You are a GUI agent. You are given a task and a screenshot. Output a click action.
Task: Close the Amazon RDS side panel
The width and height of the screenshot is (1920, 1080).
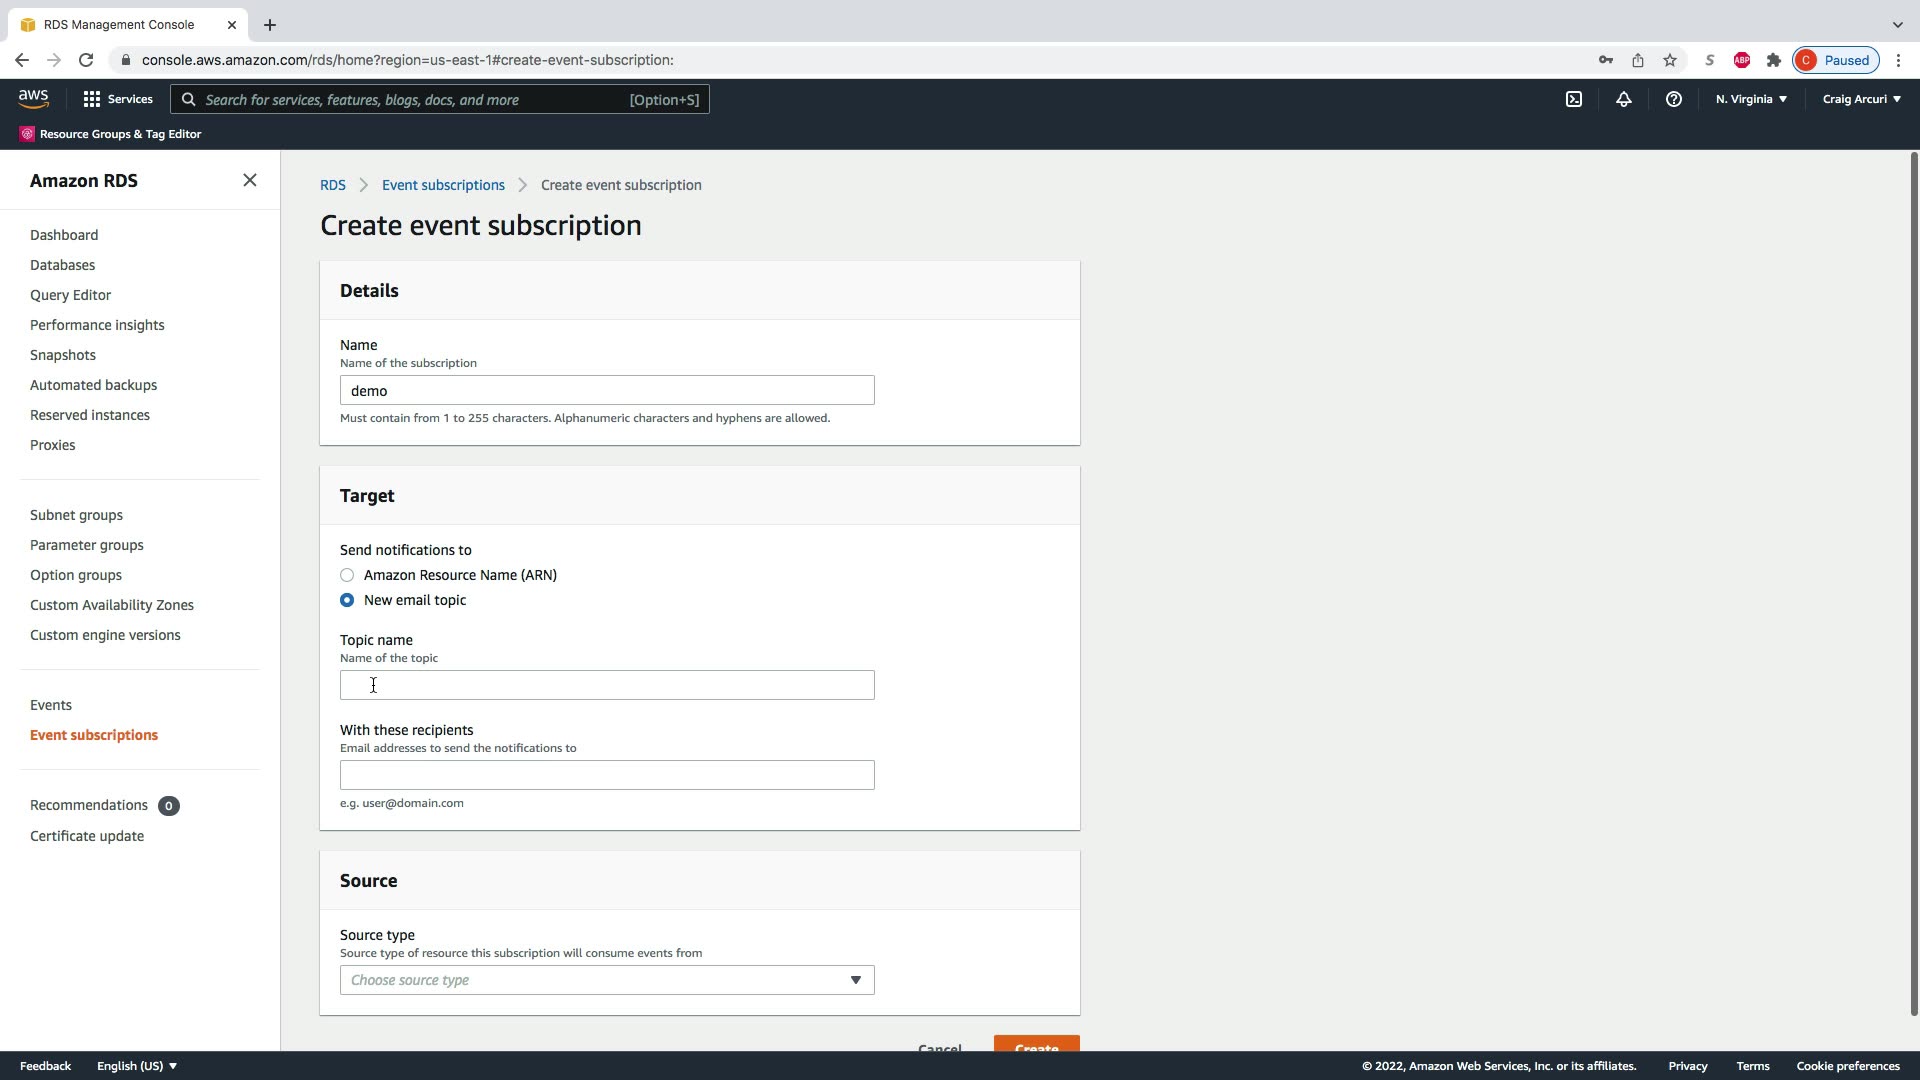point(250,180)
